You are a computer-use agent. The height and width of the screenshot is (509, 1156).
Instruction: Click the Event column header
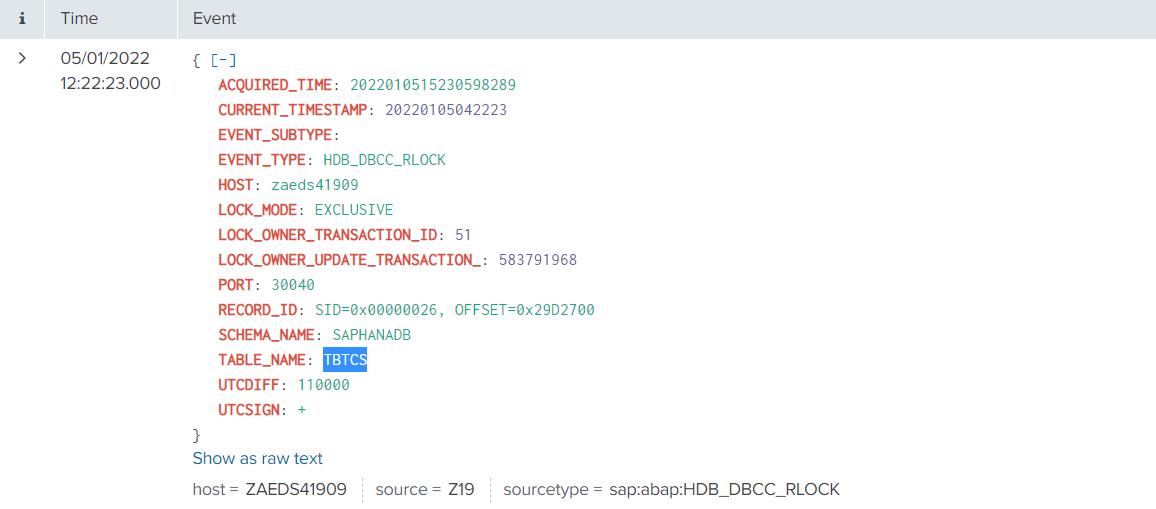214,19
